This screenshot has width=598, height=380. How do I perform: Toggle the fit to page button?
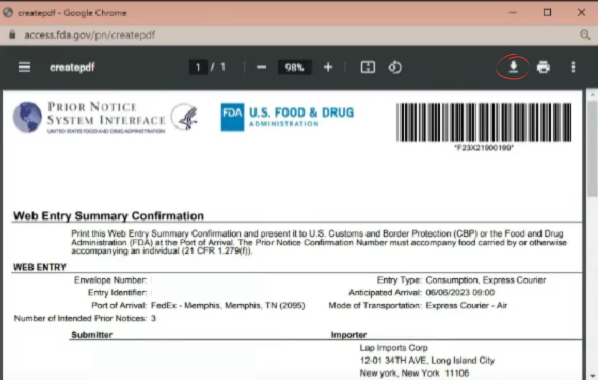(368, 67)
